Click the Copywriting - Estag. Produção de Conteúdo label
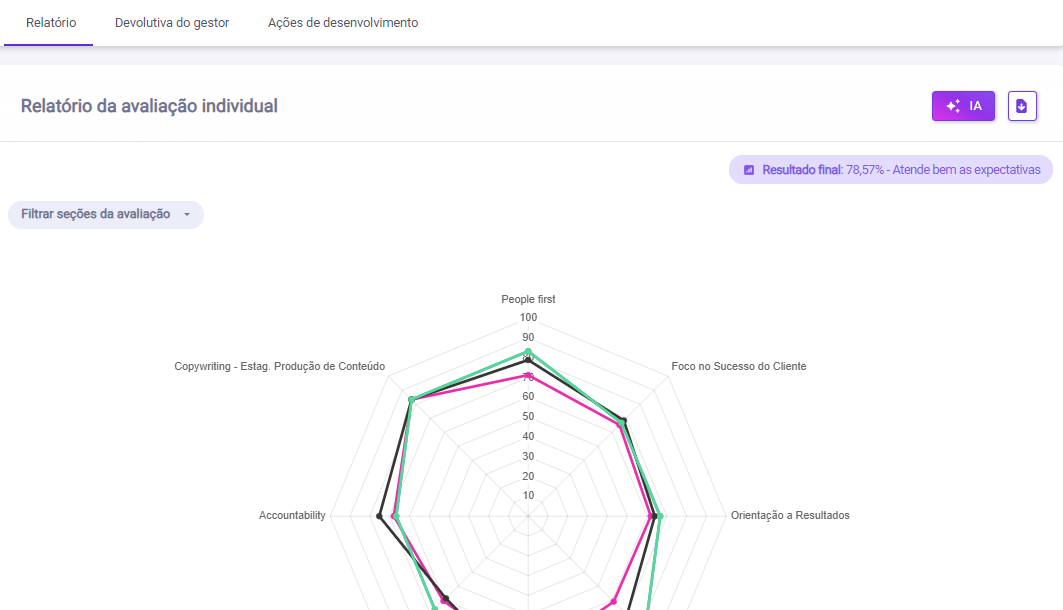This screenshot has width=1063, height=610. coord(279,366)
